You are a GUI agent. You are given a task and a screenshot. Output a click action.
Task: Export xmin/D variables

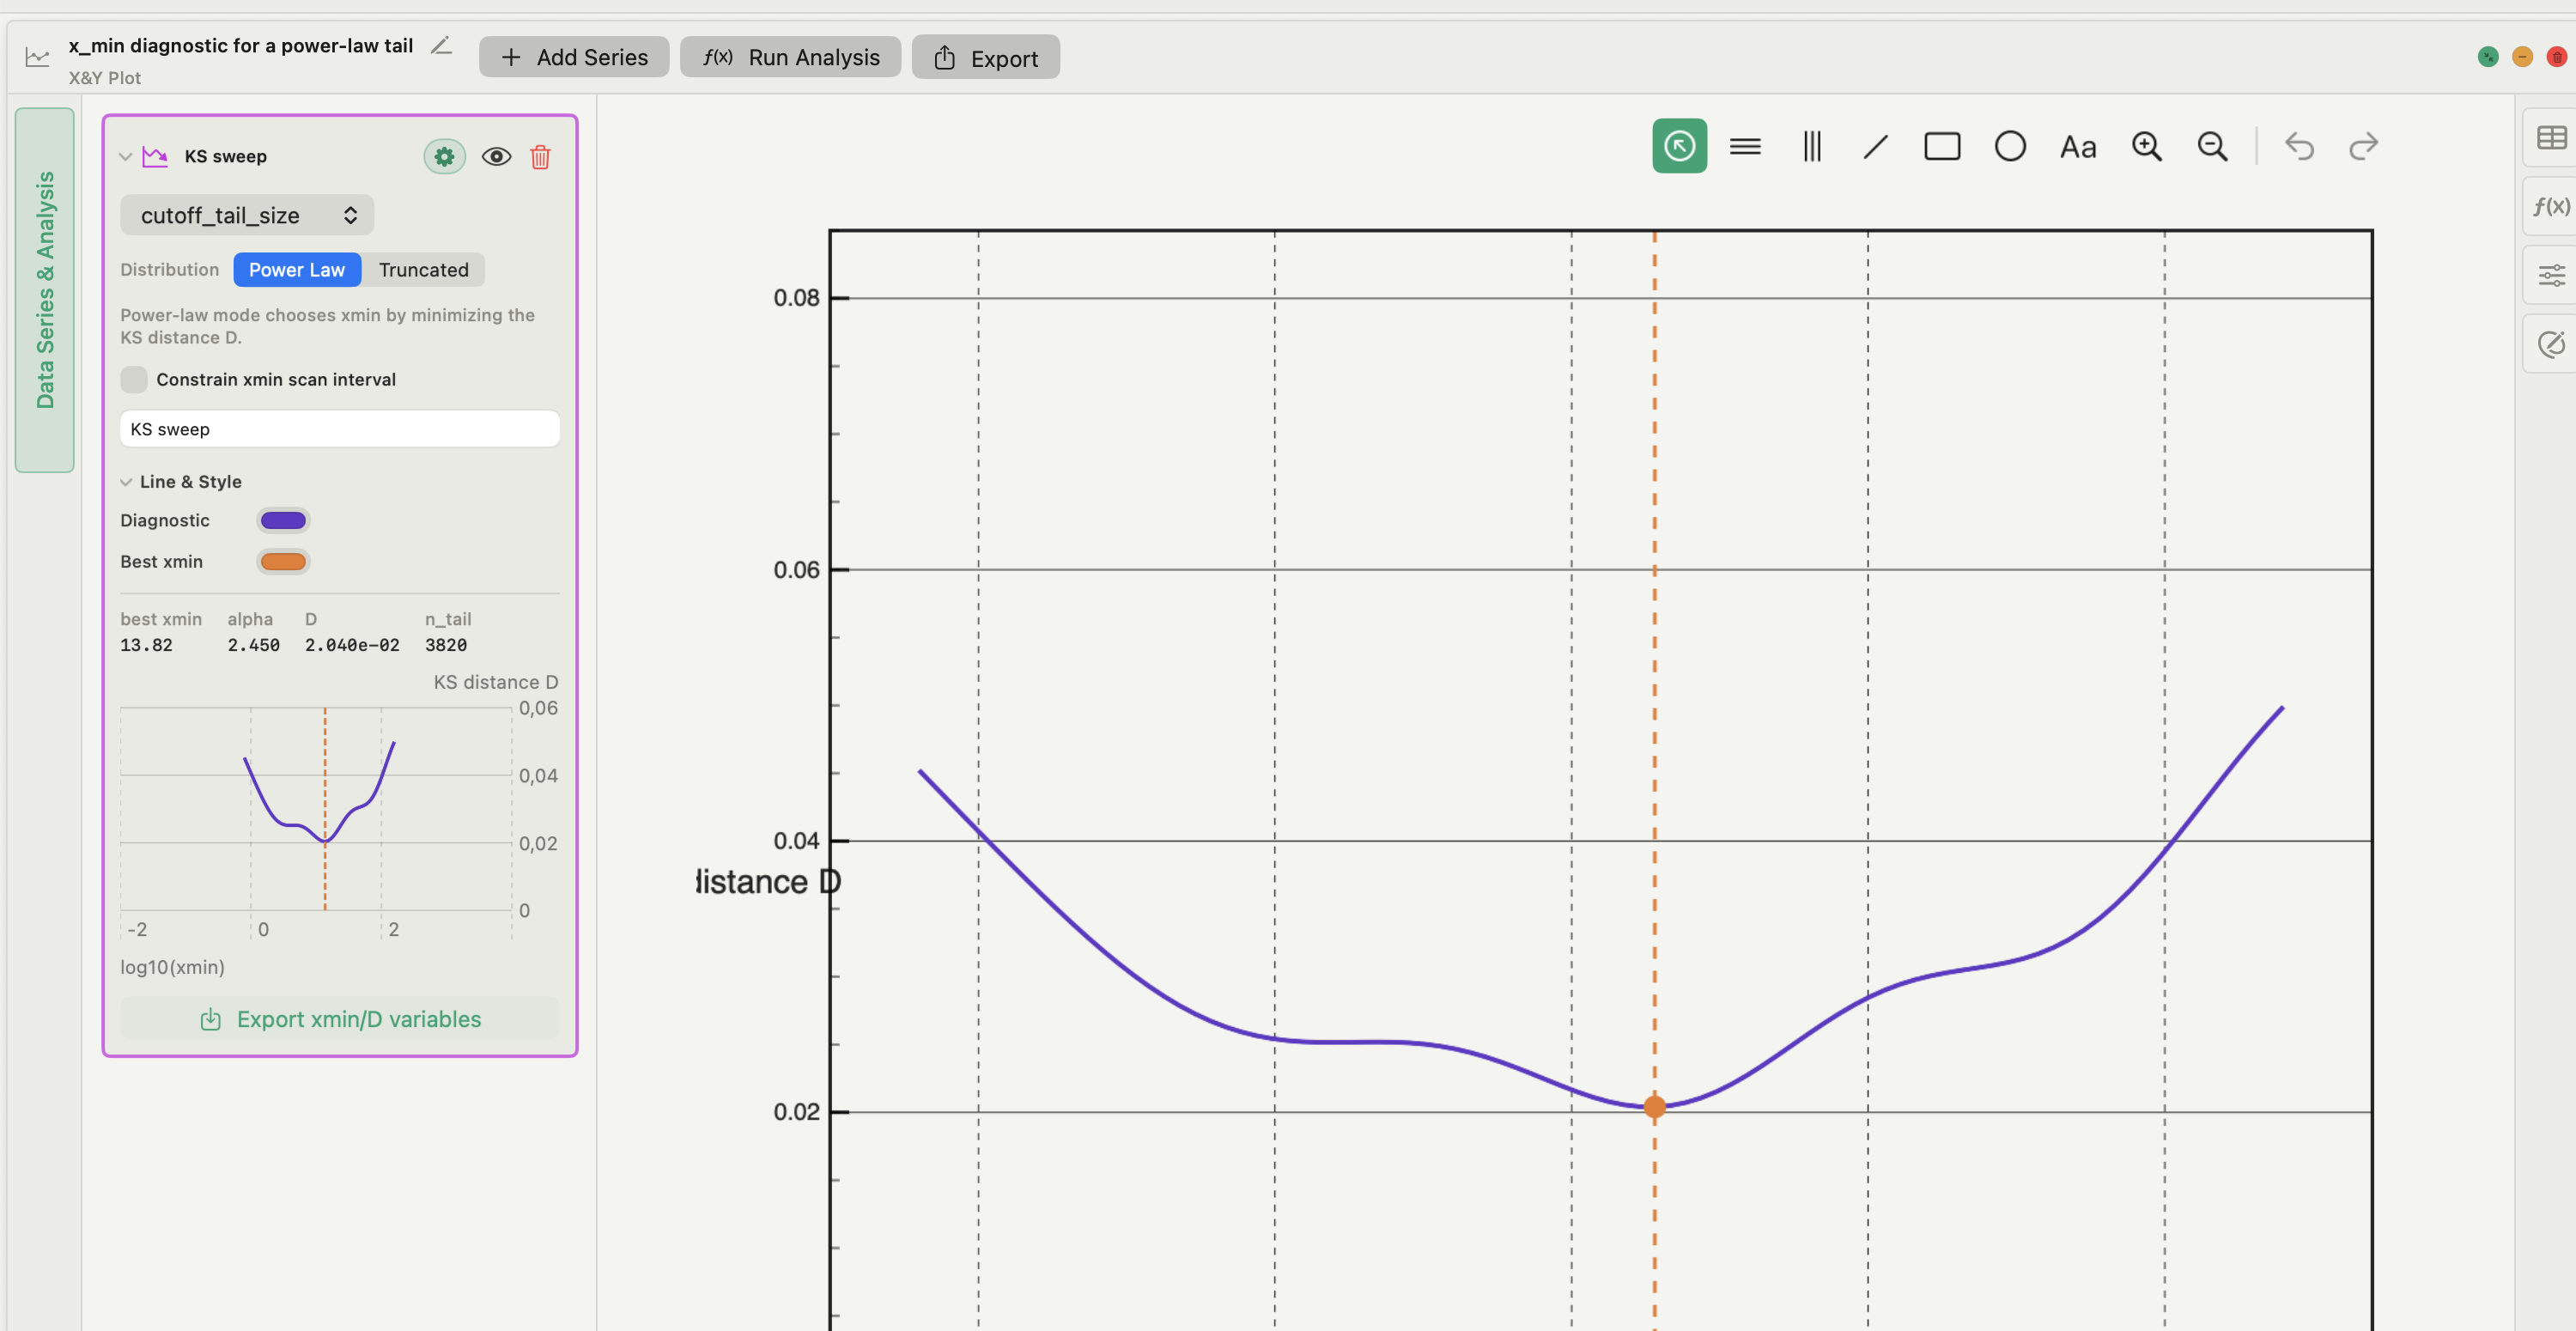click(340, 1018)
